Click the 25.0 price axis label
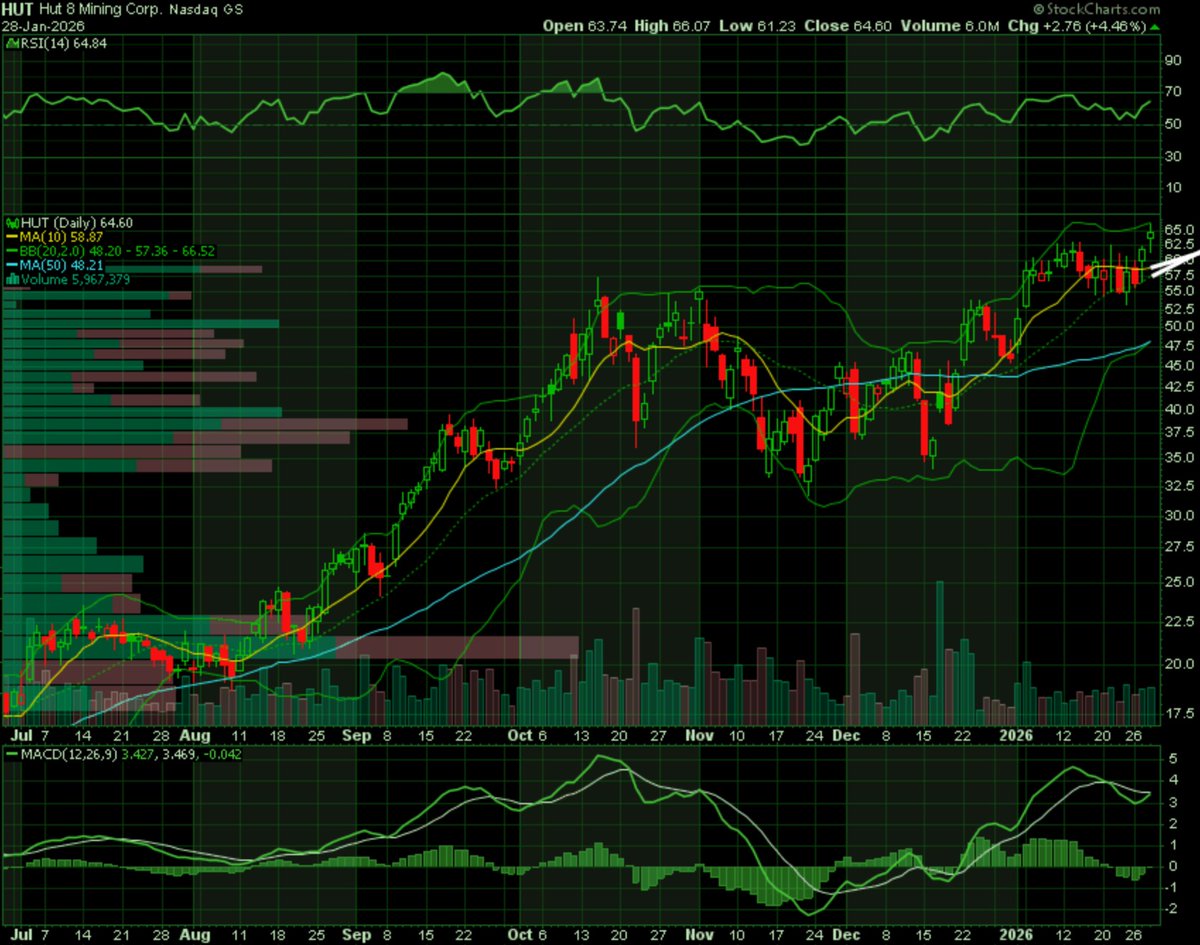This screenshot has height=945, width=1200. click(1177, 581)
